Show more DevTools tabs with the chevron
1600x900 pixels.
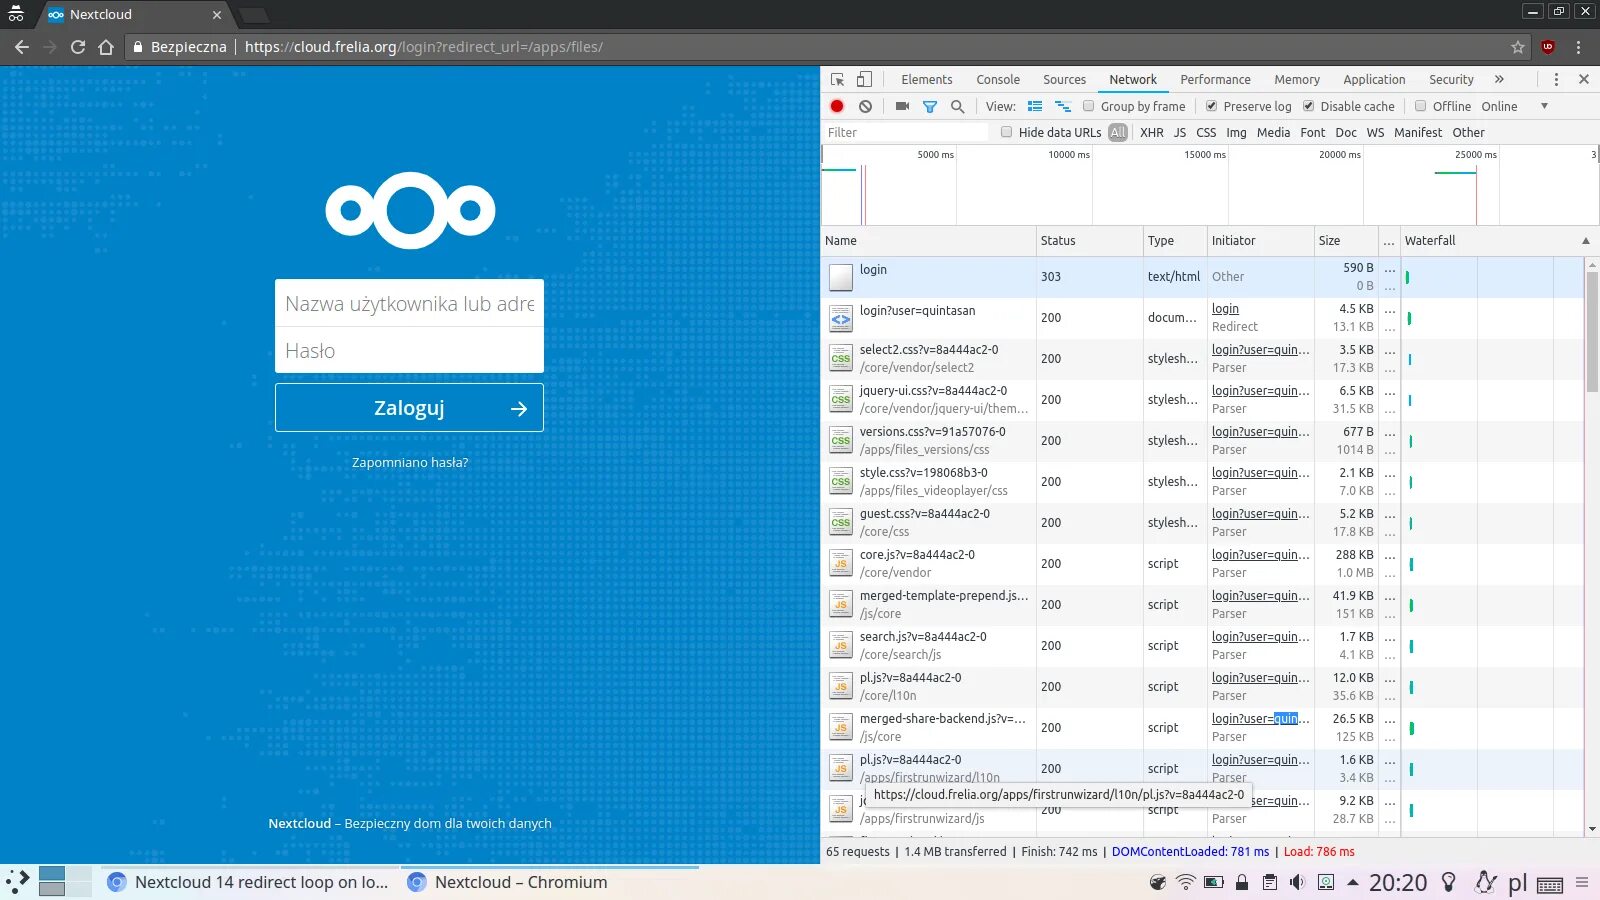coord(1499,79)
